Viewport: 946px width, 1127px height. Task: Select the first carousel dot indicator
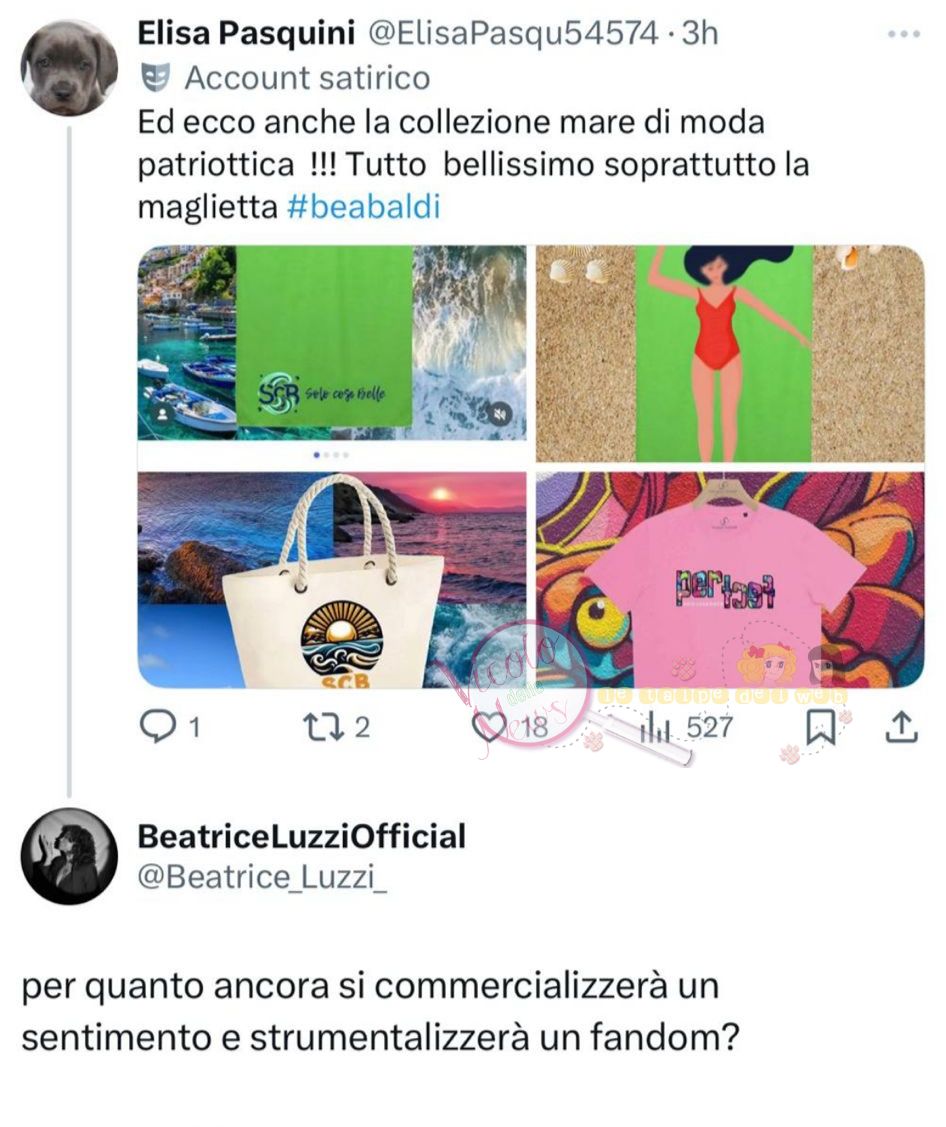[x=318, y=454]
